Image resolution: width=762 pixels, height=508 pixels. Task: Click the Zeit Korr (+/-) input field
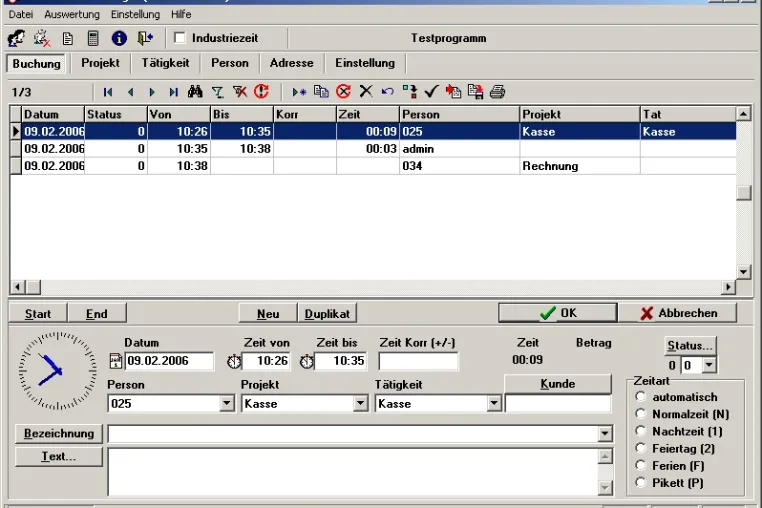click(418, 361)
